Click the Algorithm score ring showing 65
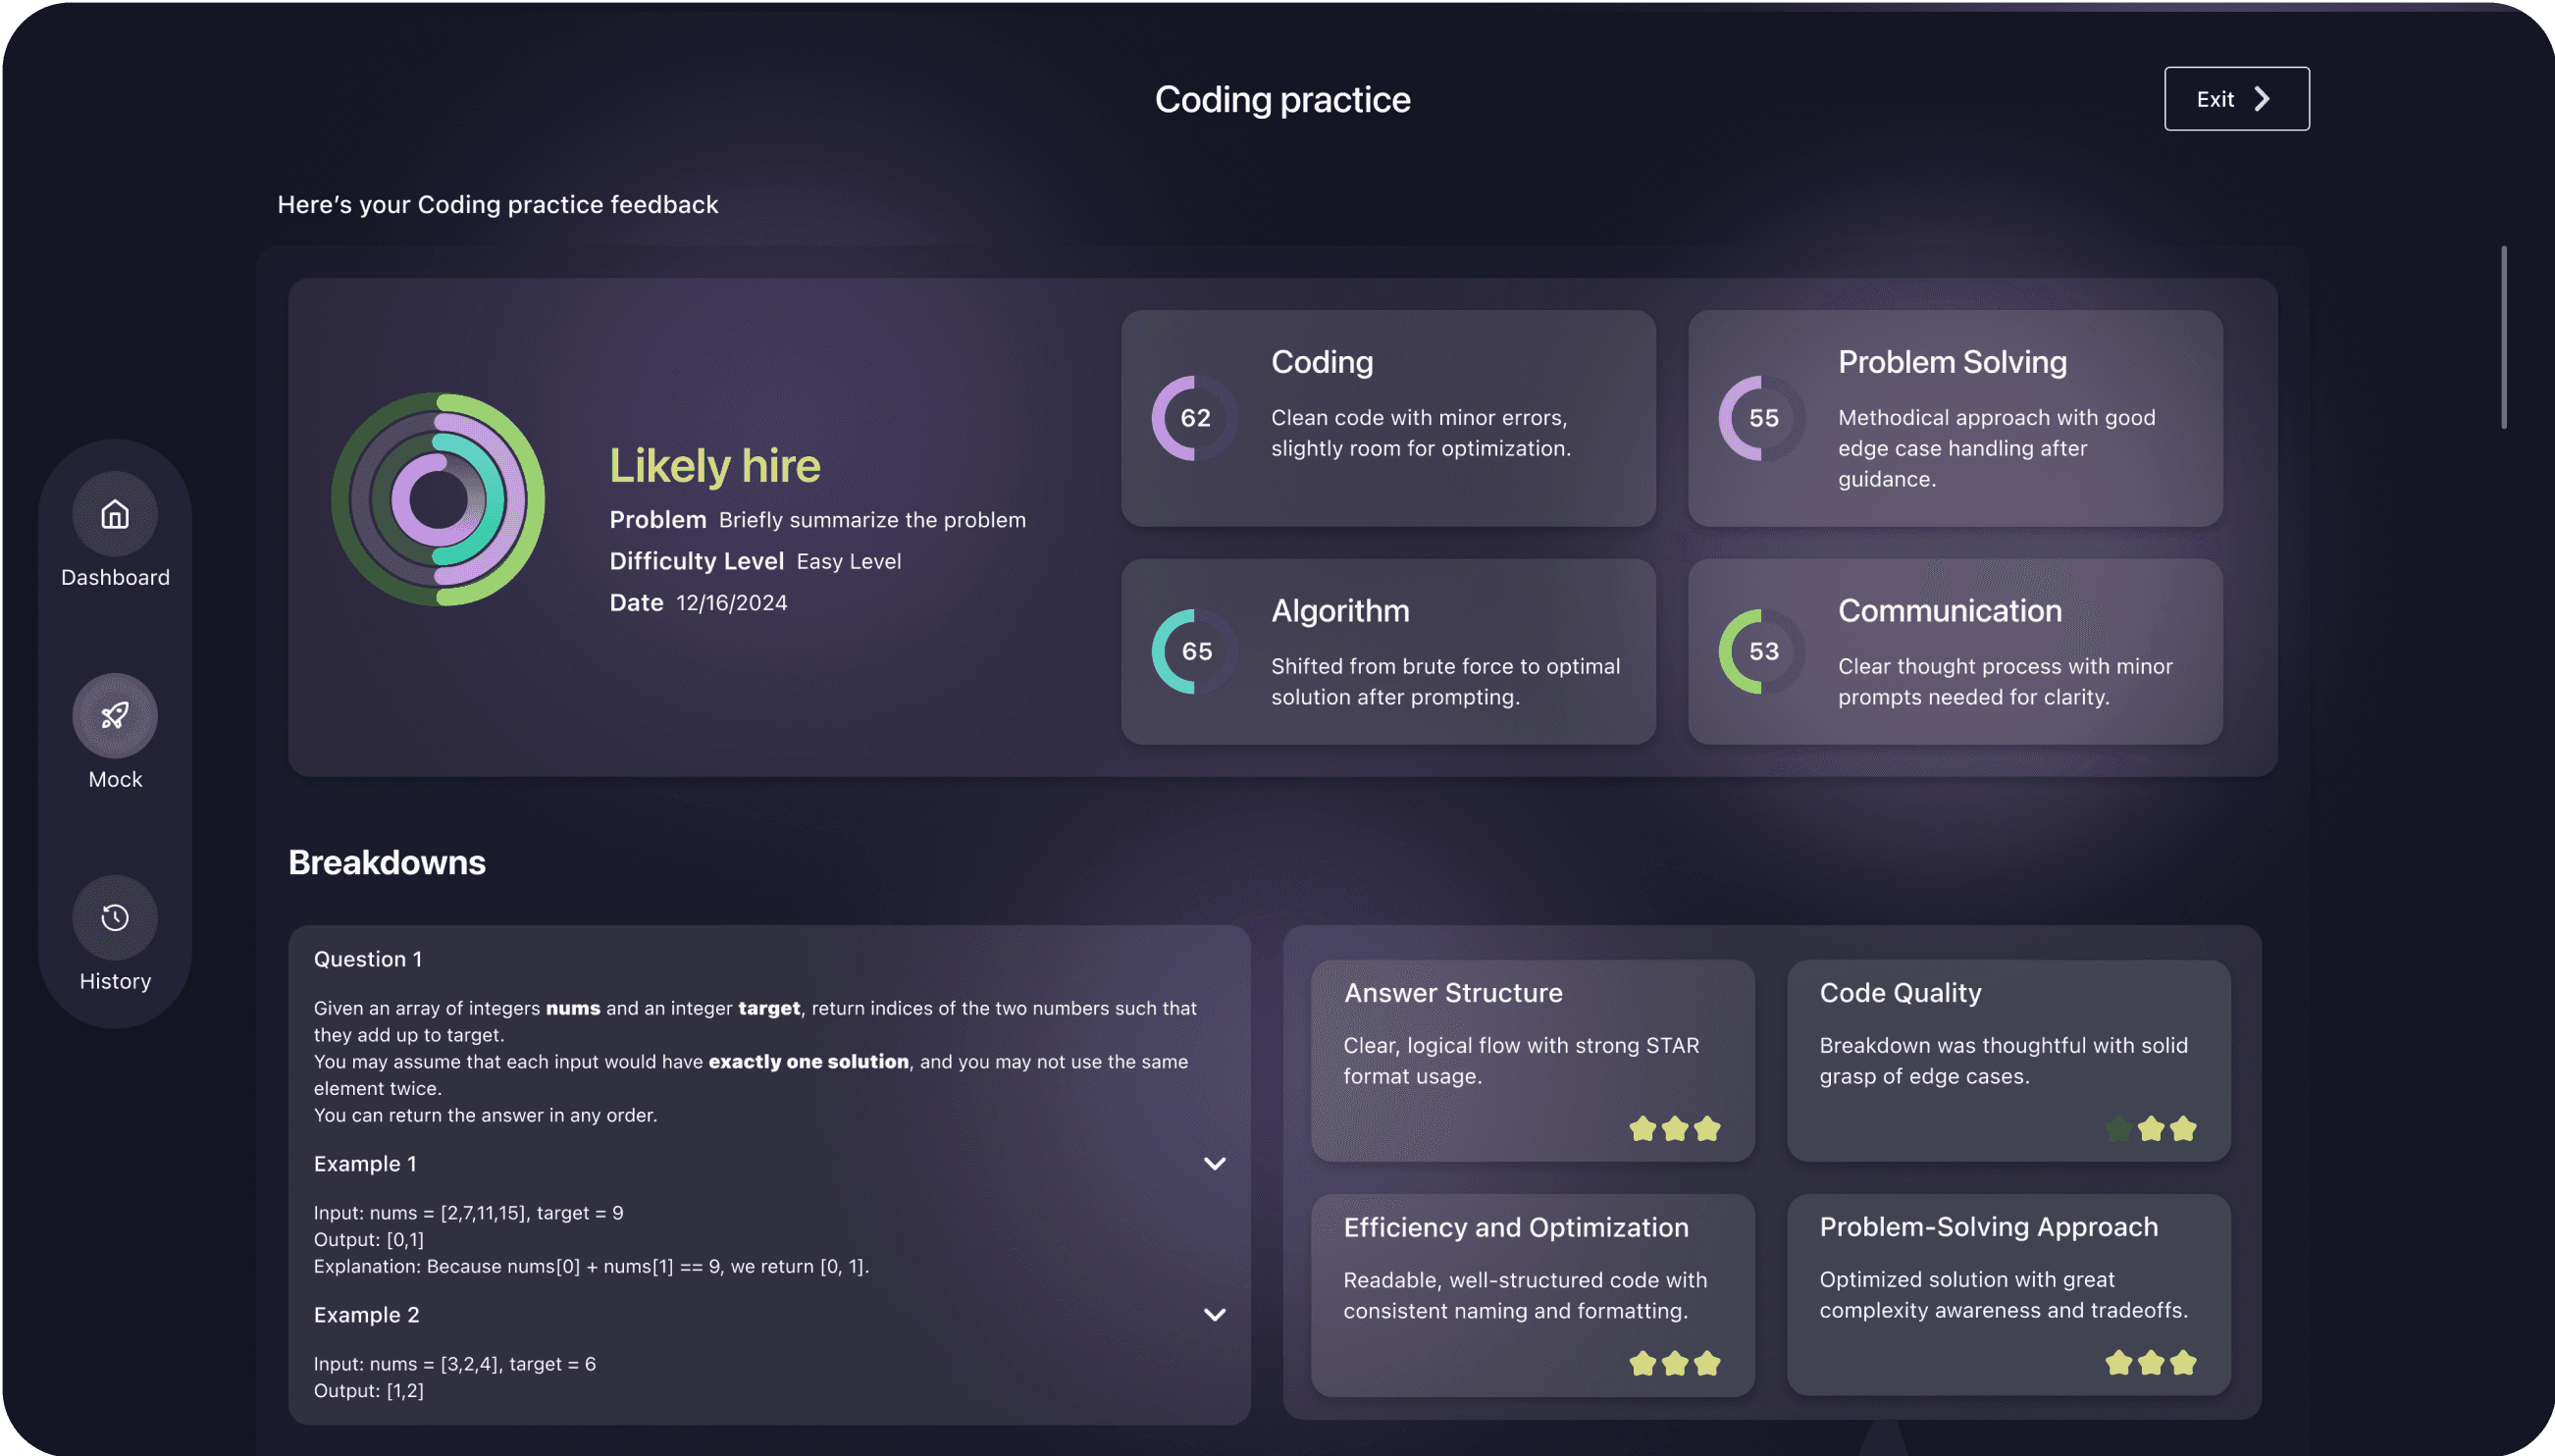 tap(1195, 652)
